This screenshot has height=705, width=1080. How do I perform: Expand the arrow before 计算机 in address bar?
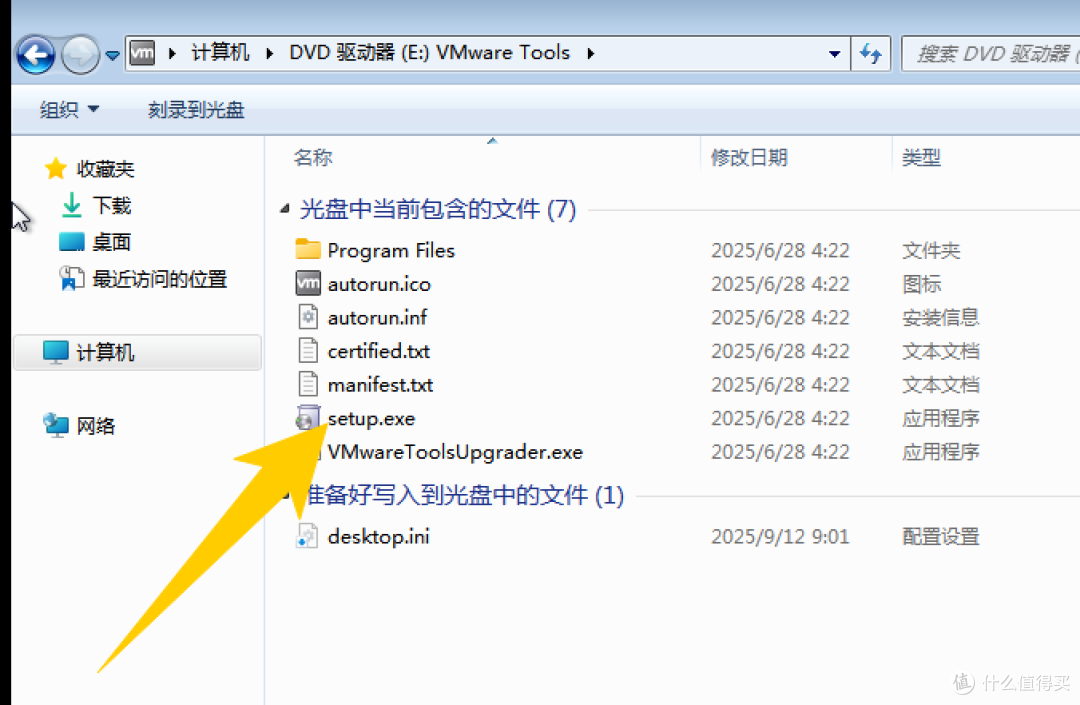pyautogui.click(x=172, y=53)
